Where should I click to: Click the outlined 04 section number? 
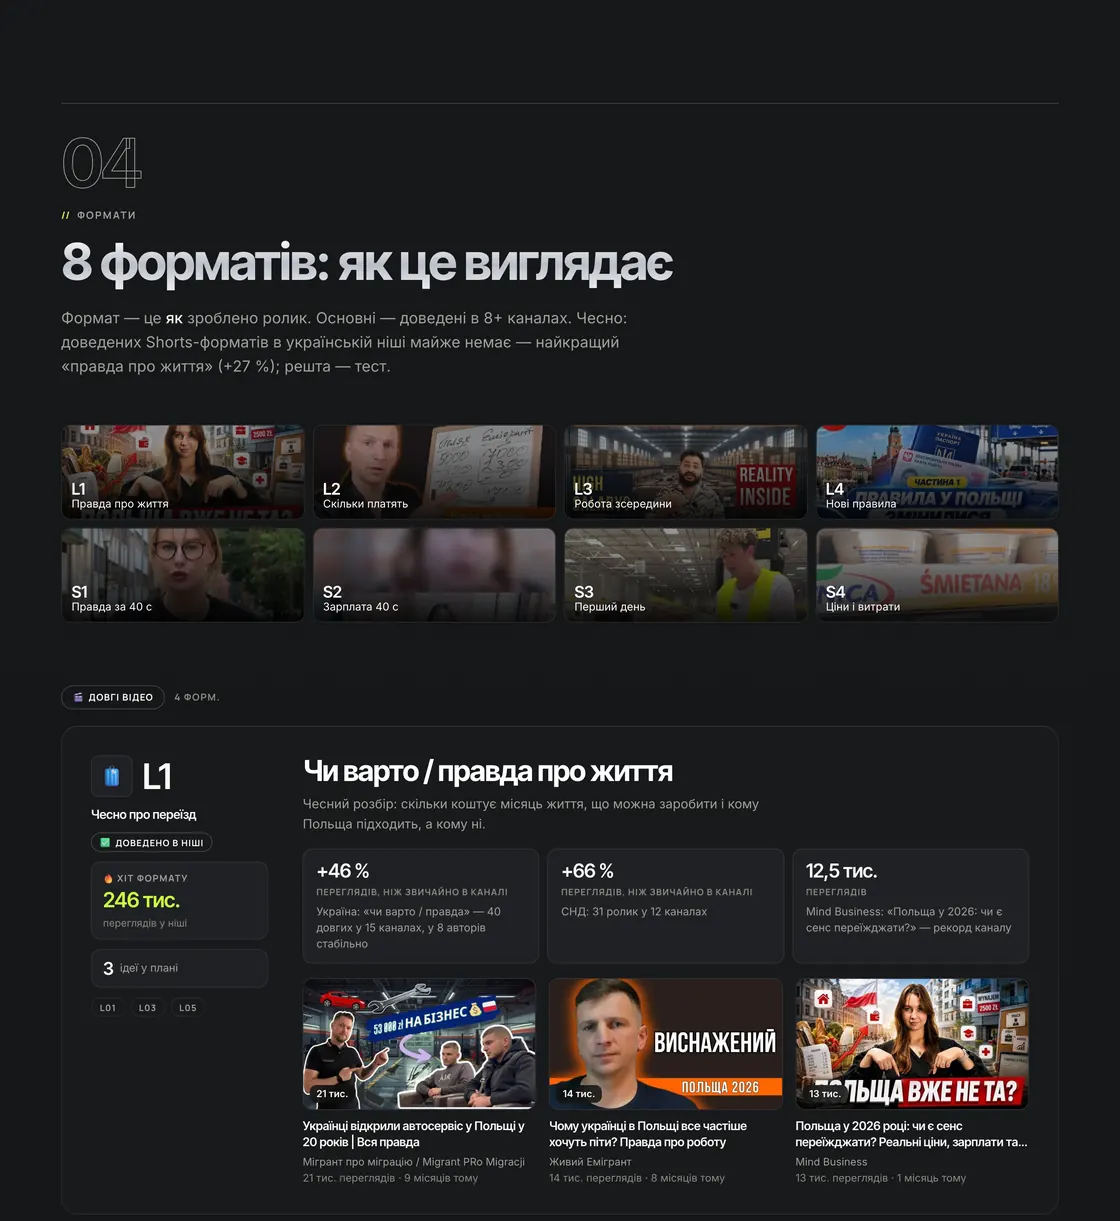point(102,163)
